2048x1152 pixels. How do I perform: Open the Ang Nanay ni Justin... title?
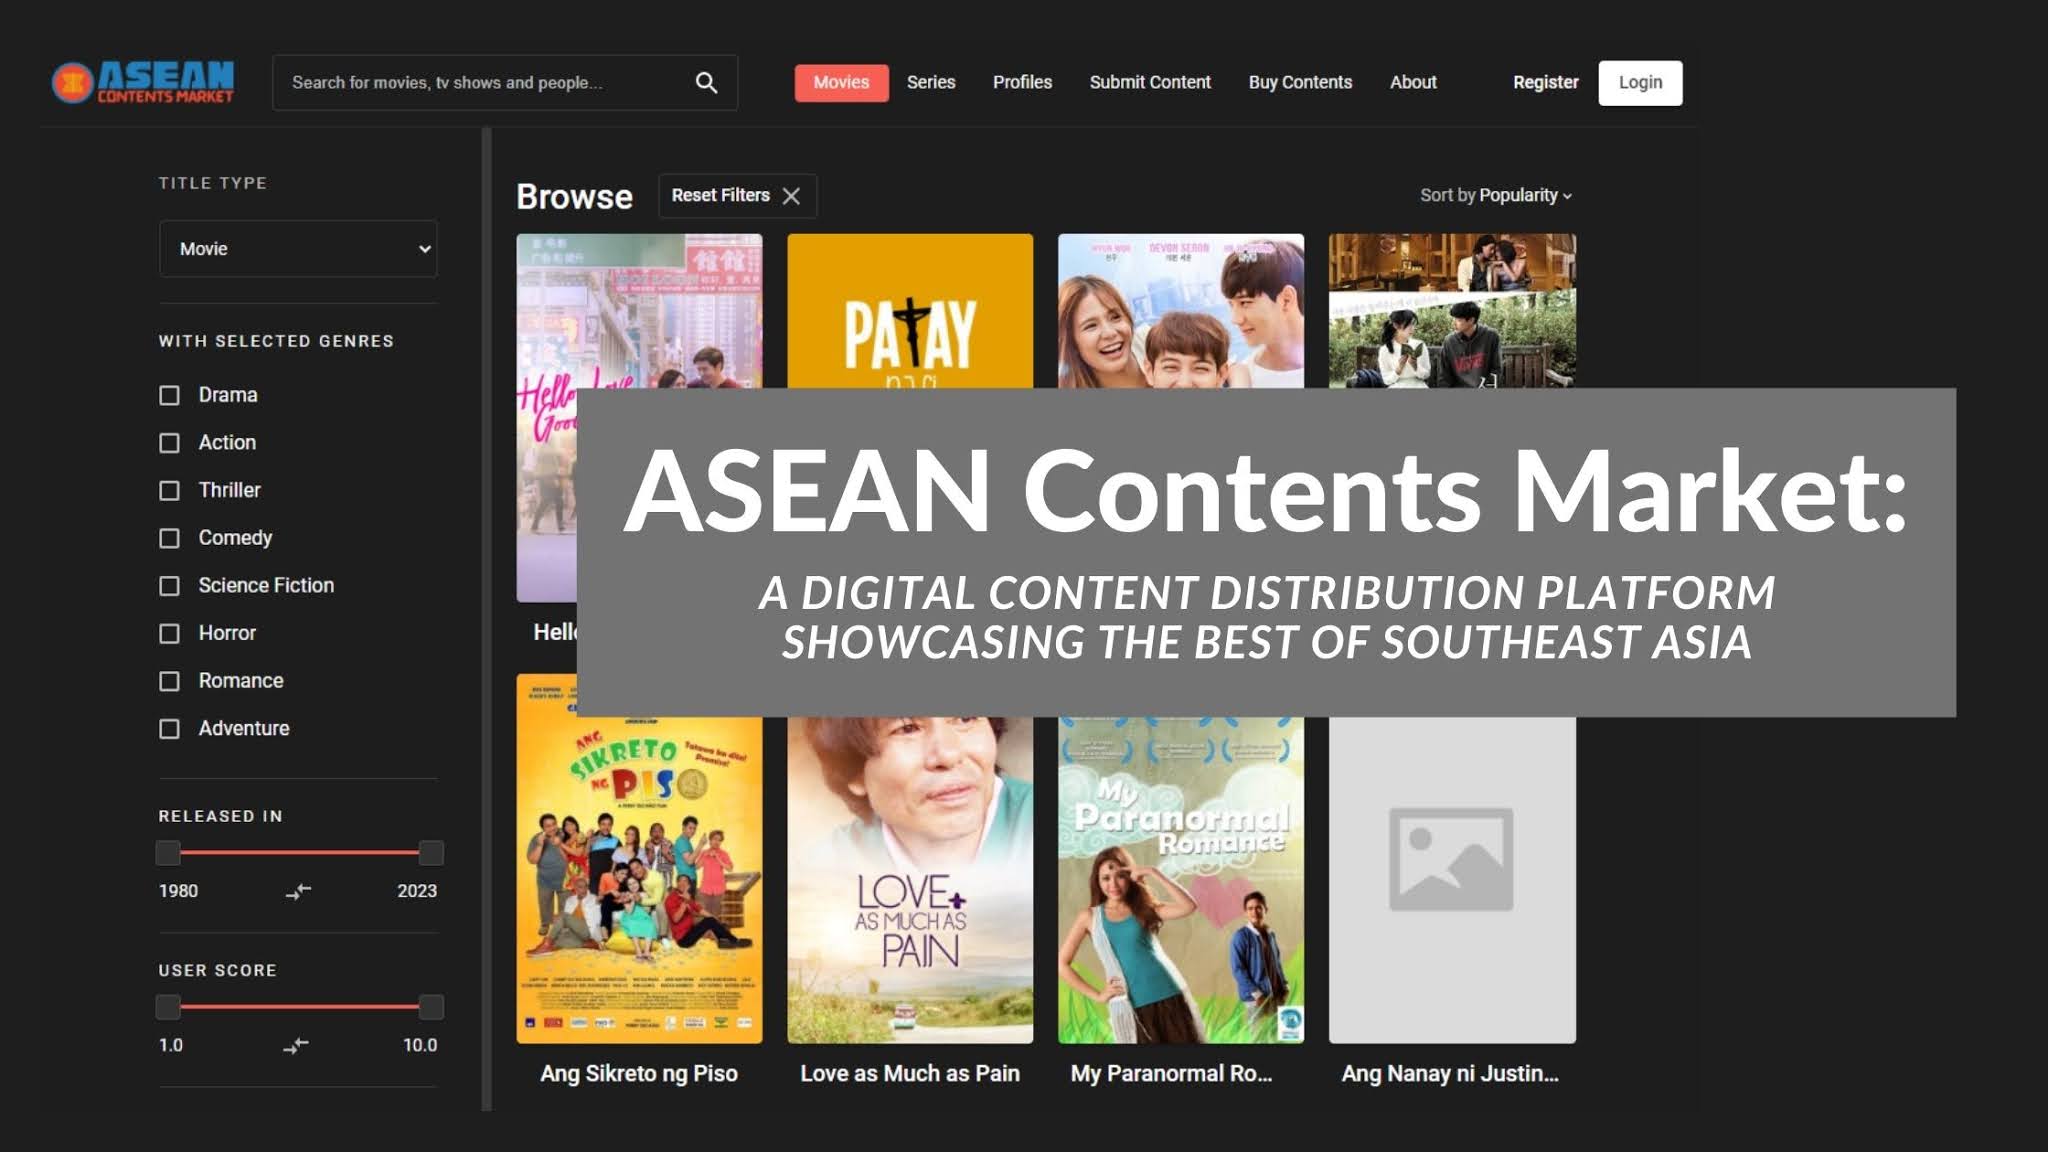pos(1450,1074)
